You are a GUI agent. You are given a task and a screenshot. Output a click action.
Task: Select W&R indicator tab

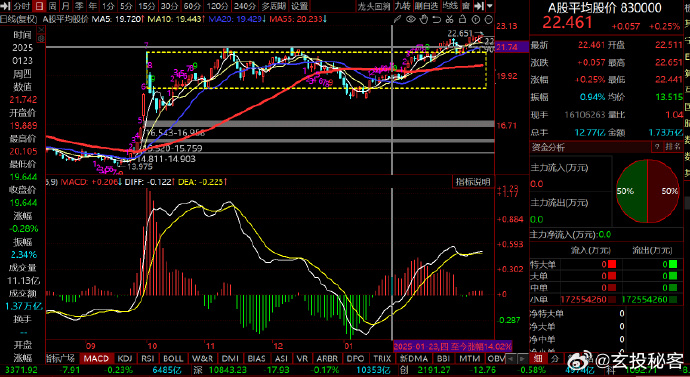pyautogui.click(x=202, y=359)
